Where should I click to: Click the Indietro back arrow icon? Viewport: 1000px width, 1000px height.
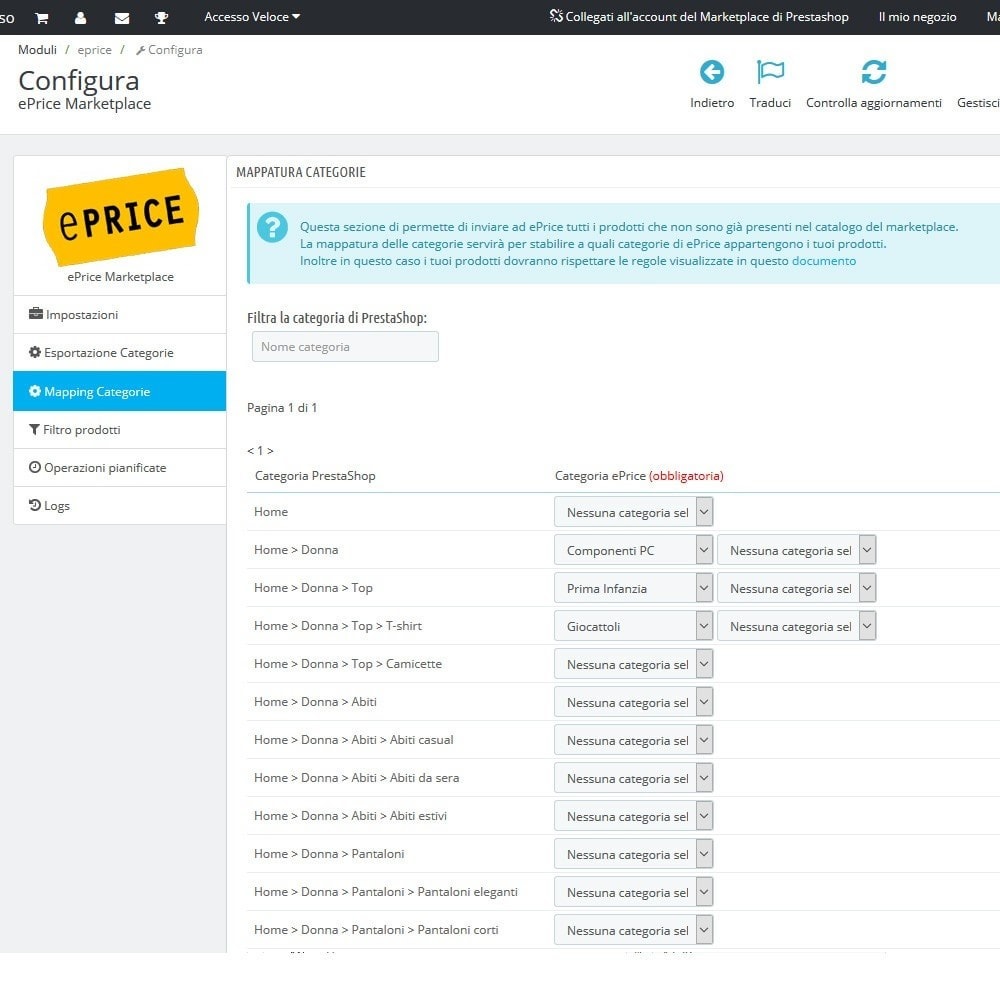[712, 72]
